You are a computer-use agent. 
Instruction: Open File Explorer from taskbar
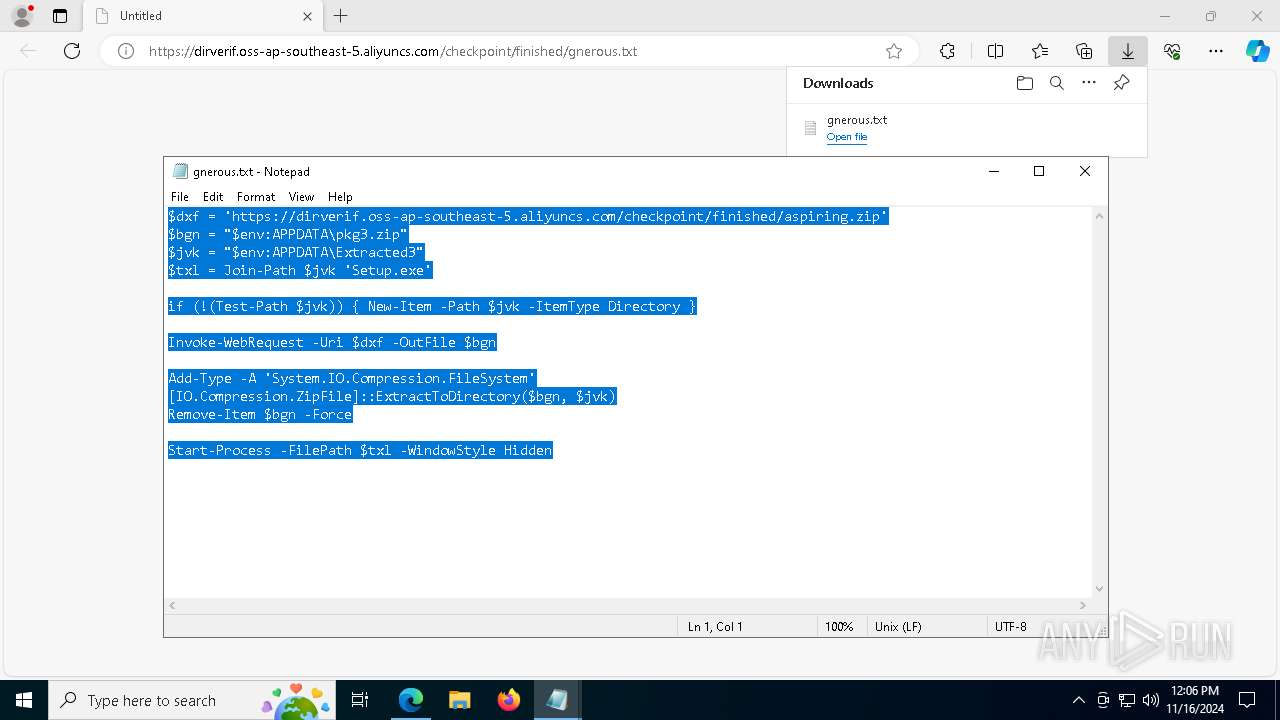tap(459, 700)
